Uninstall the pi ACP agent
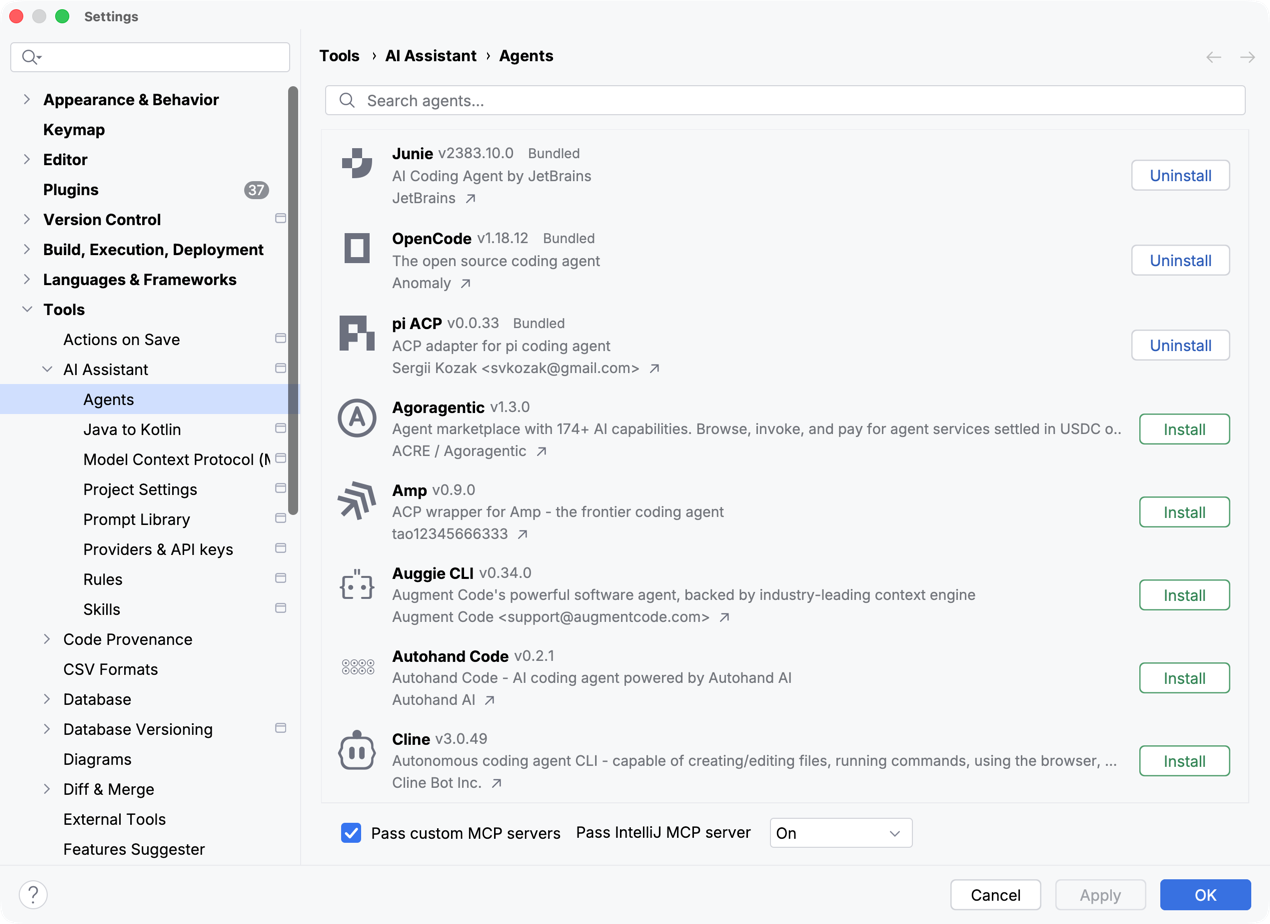This screenshot has width=1270, height=924. point(1180,345)
